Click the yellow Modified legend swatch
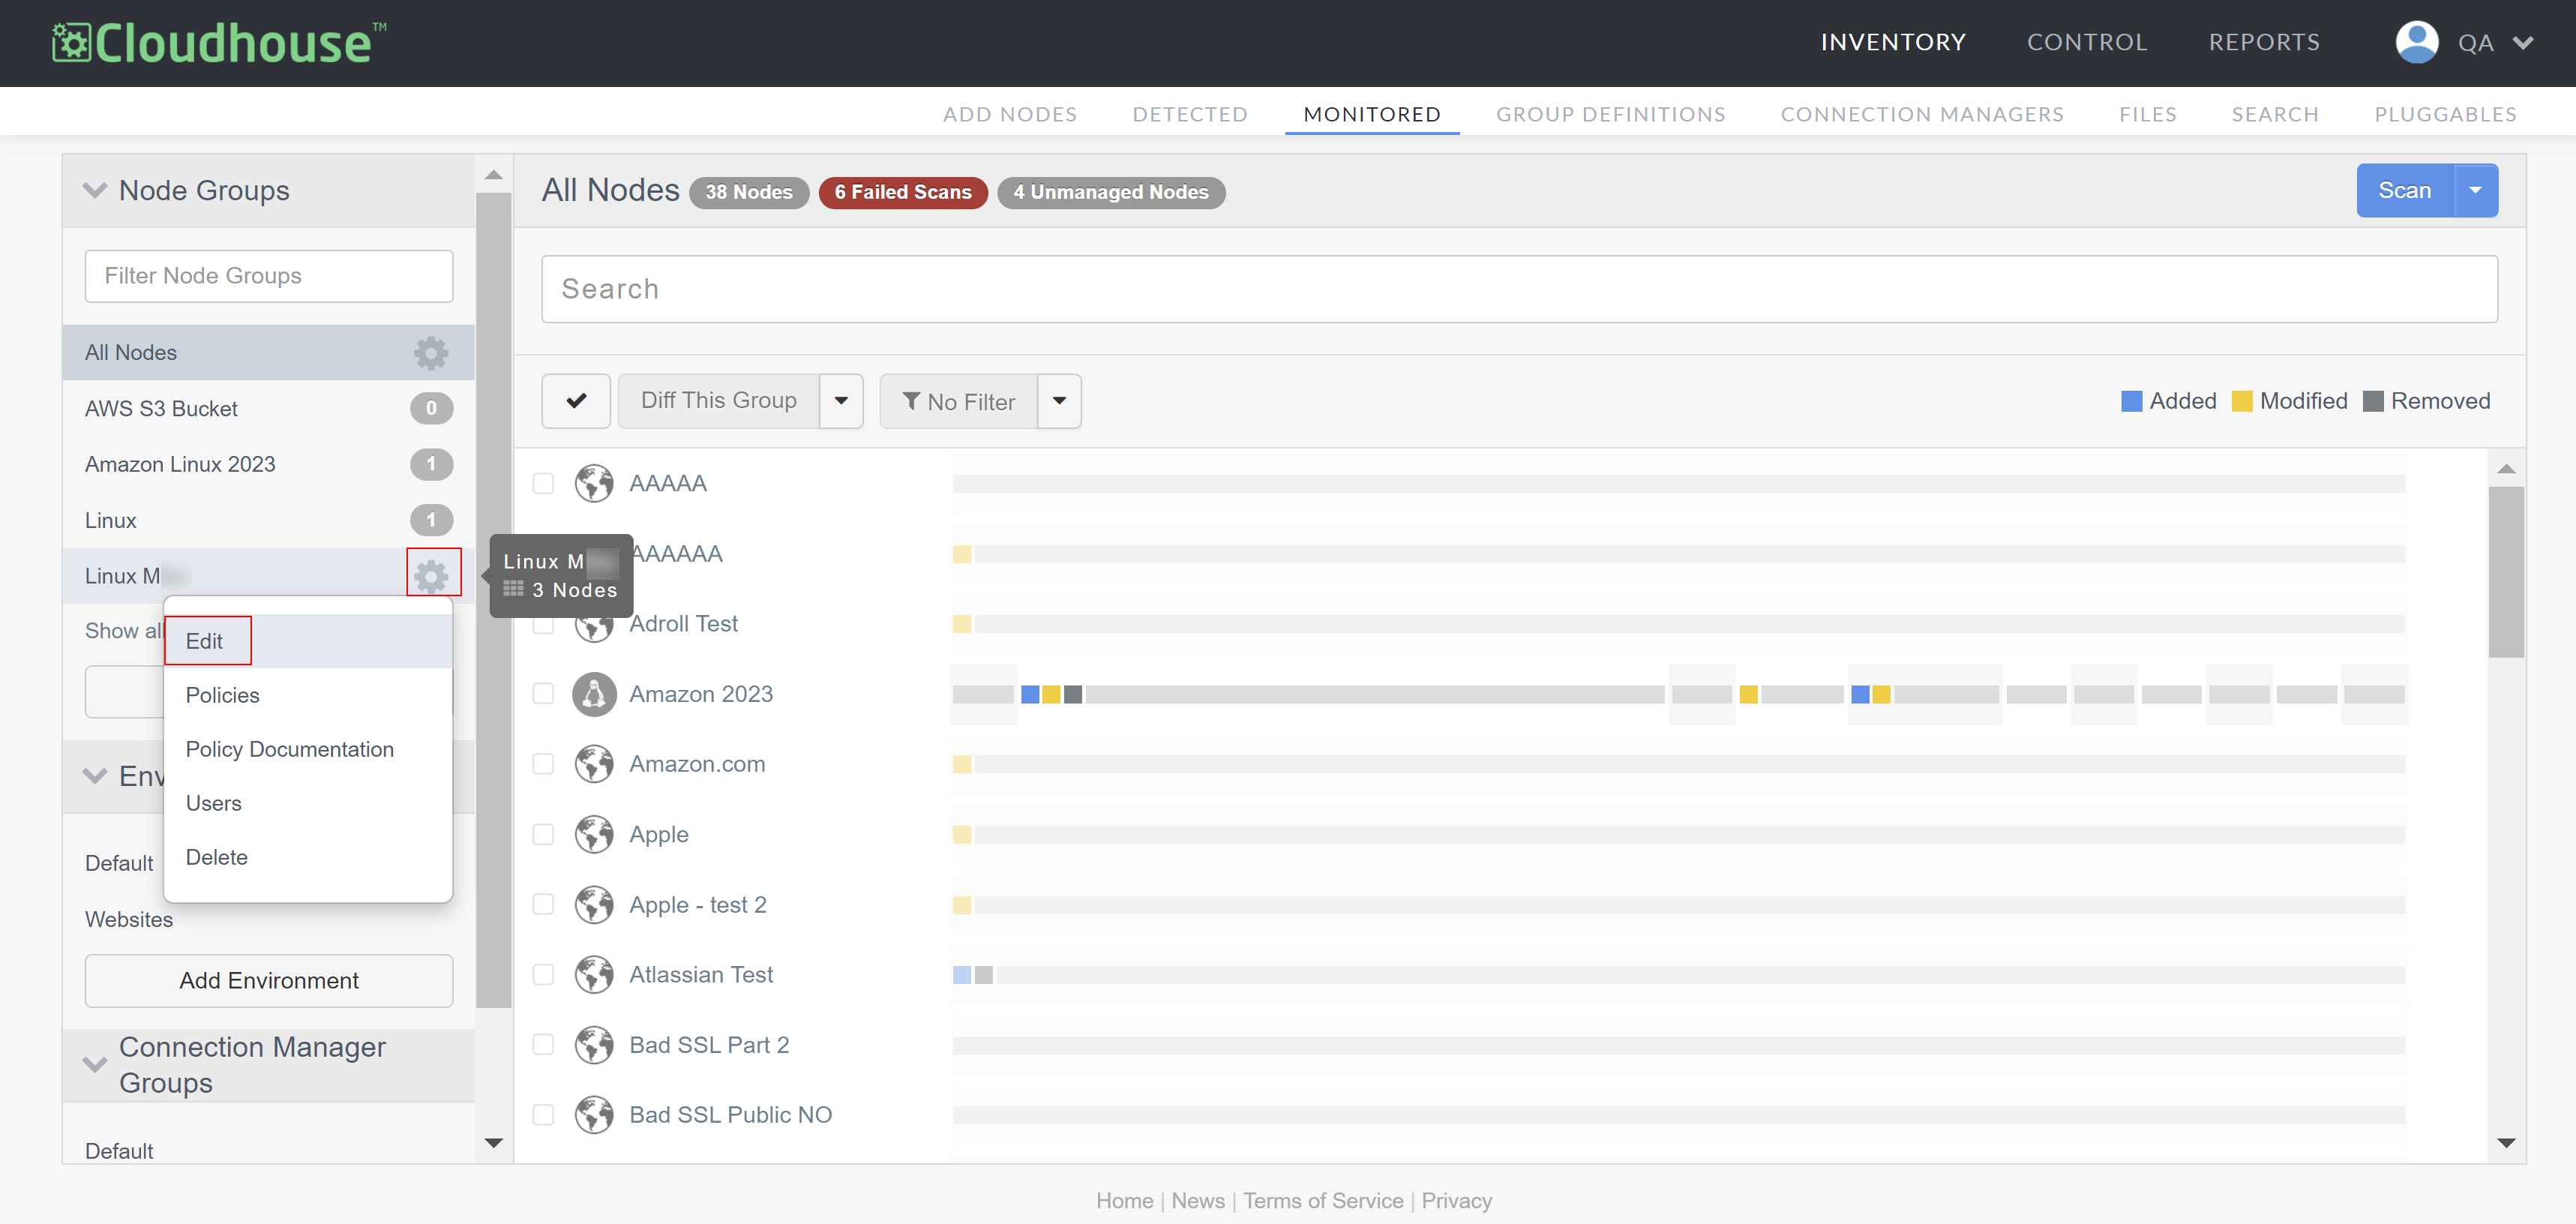The width and height of the screenshot is (2576, 1224). [2242, 401]
